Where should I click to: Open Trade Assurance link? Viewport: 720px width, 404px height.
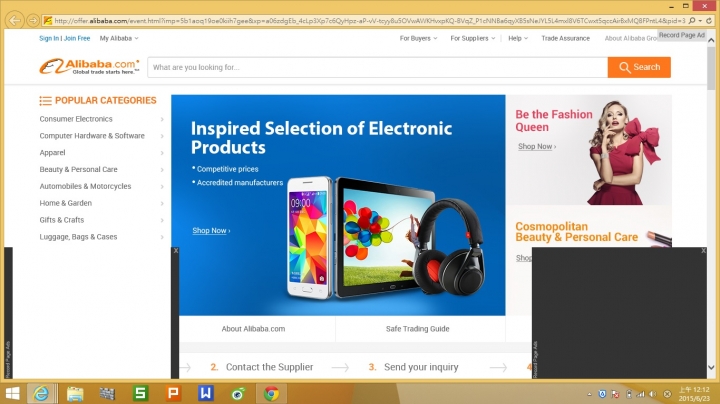565,38
